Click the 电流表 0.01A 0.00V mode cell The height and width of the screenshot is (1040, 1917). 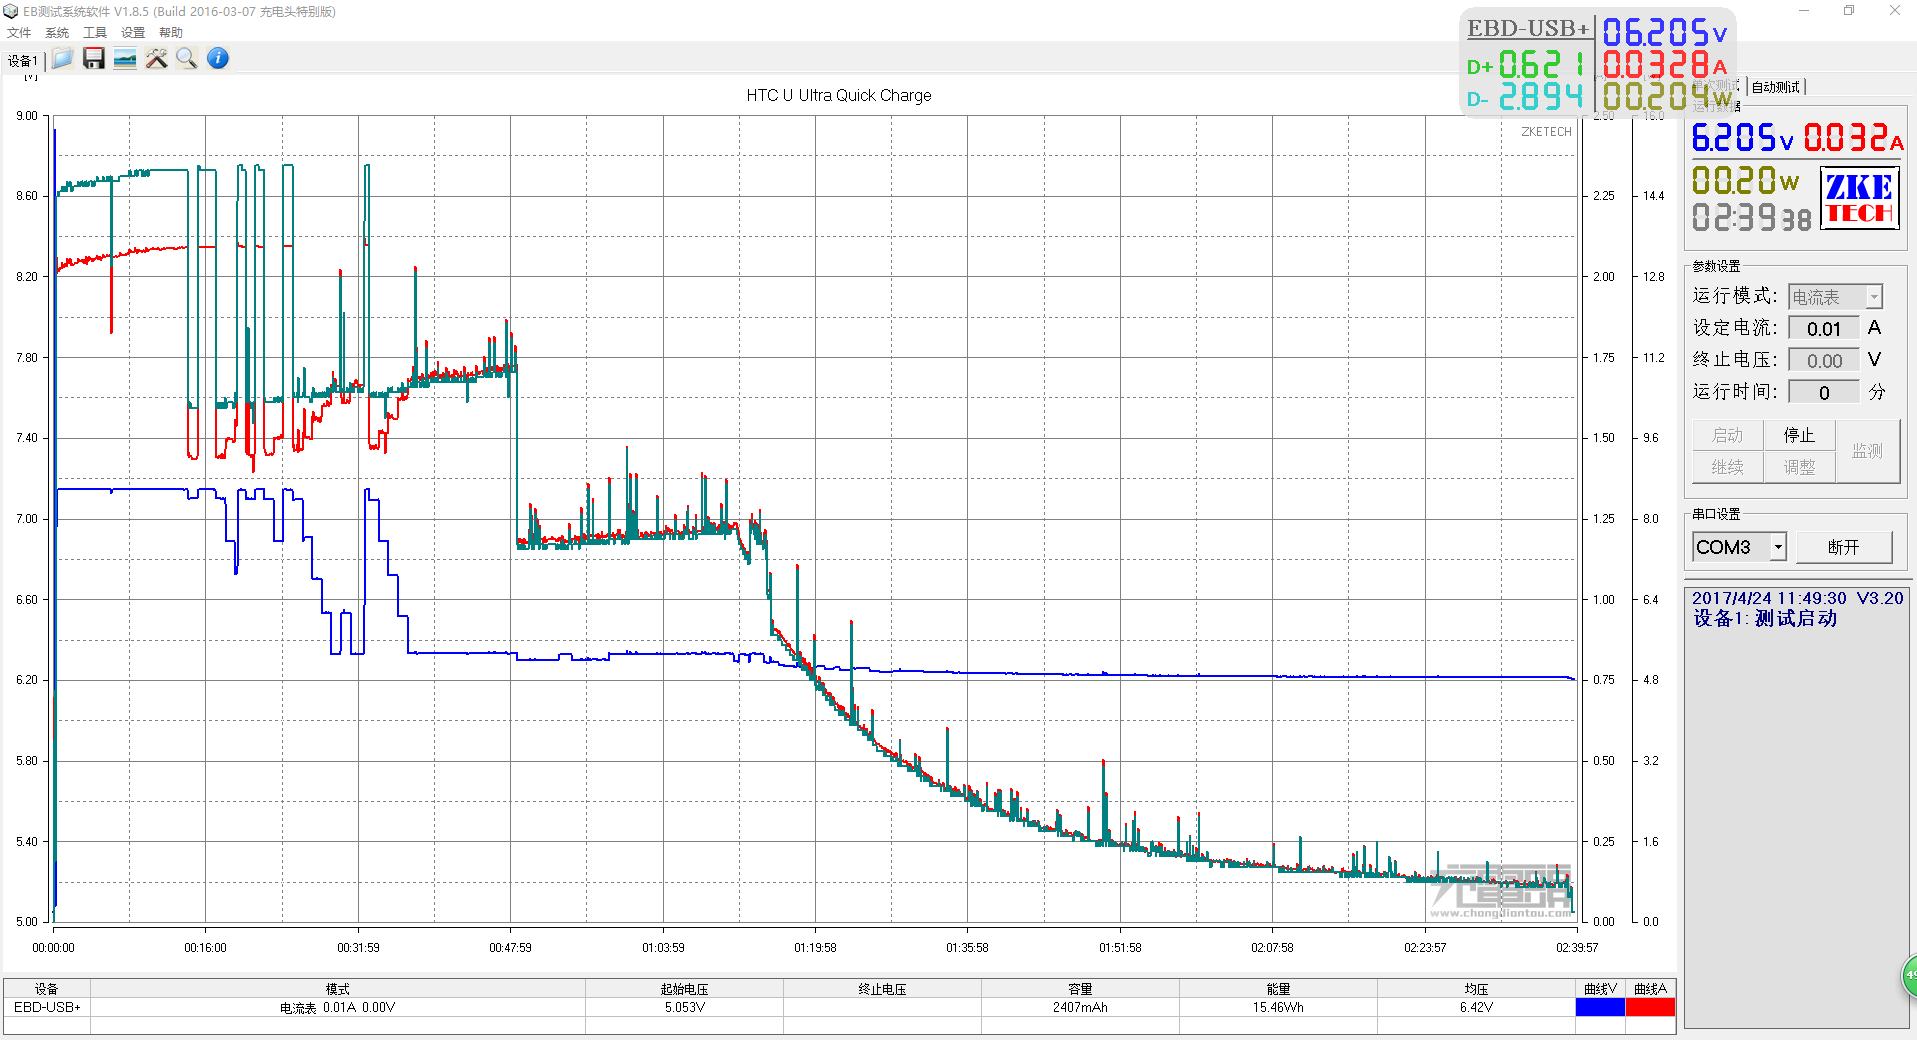point(338,1007)
